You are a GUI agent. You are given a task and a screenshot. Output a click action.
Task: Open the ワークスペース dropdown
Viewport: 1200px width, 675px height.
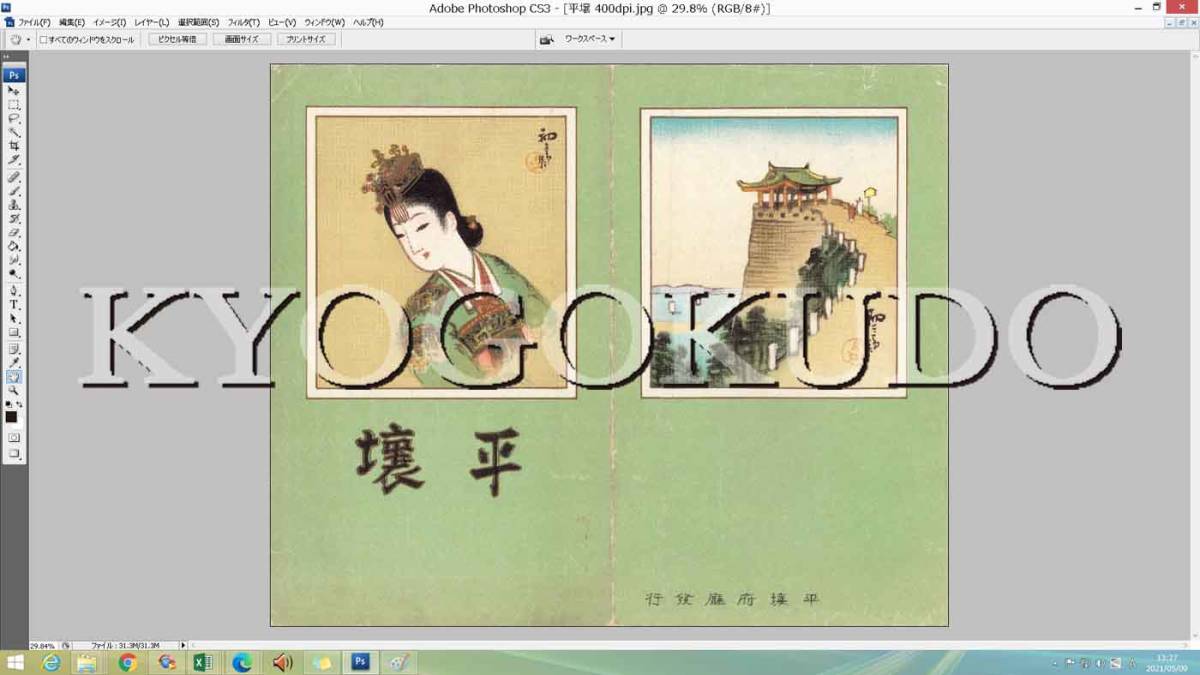click(x=590, y=39)
